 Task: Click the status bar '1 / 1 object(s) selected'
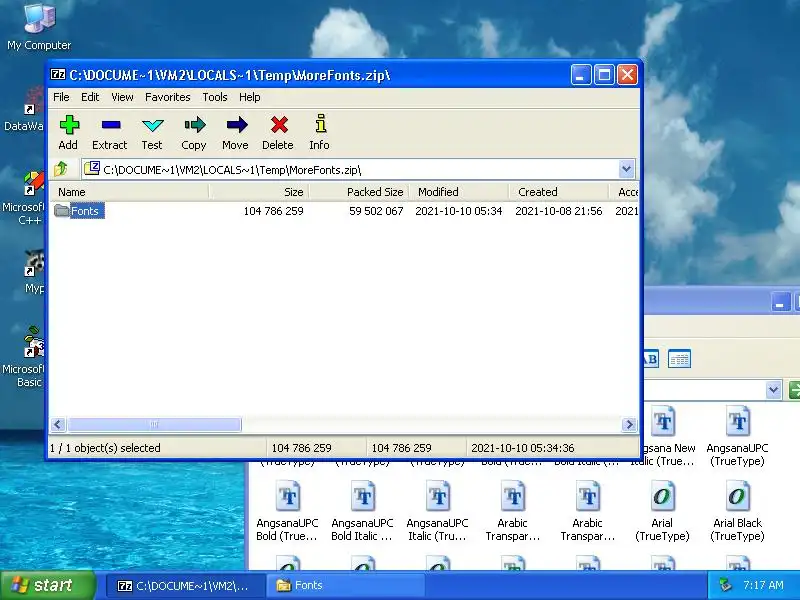click(105, 448)
